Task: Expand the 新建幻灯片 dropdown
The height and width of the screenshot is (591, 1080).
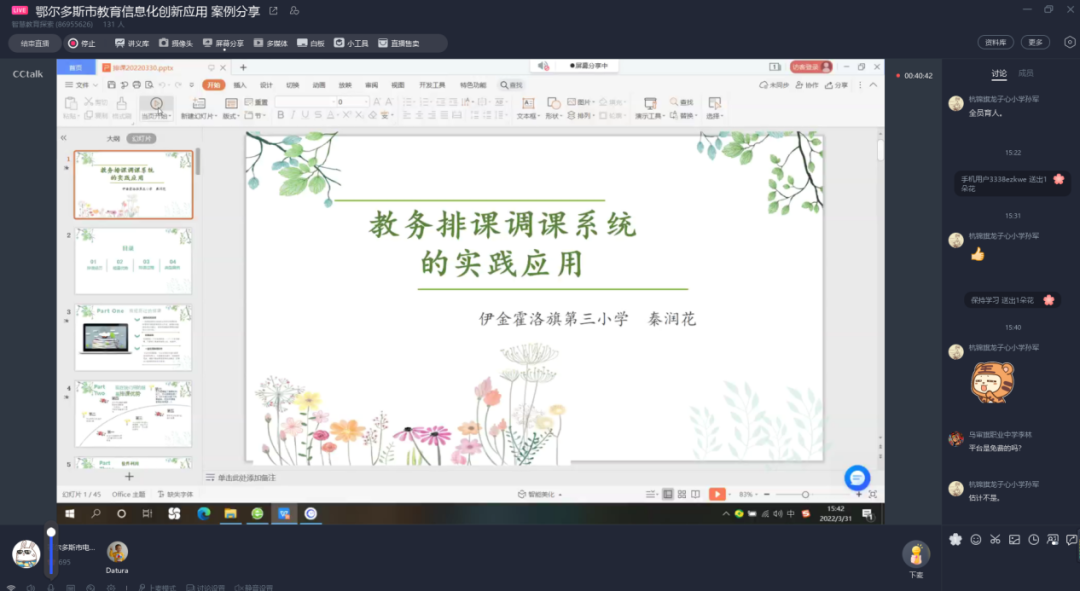Action: 198,116
